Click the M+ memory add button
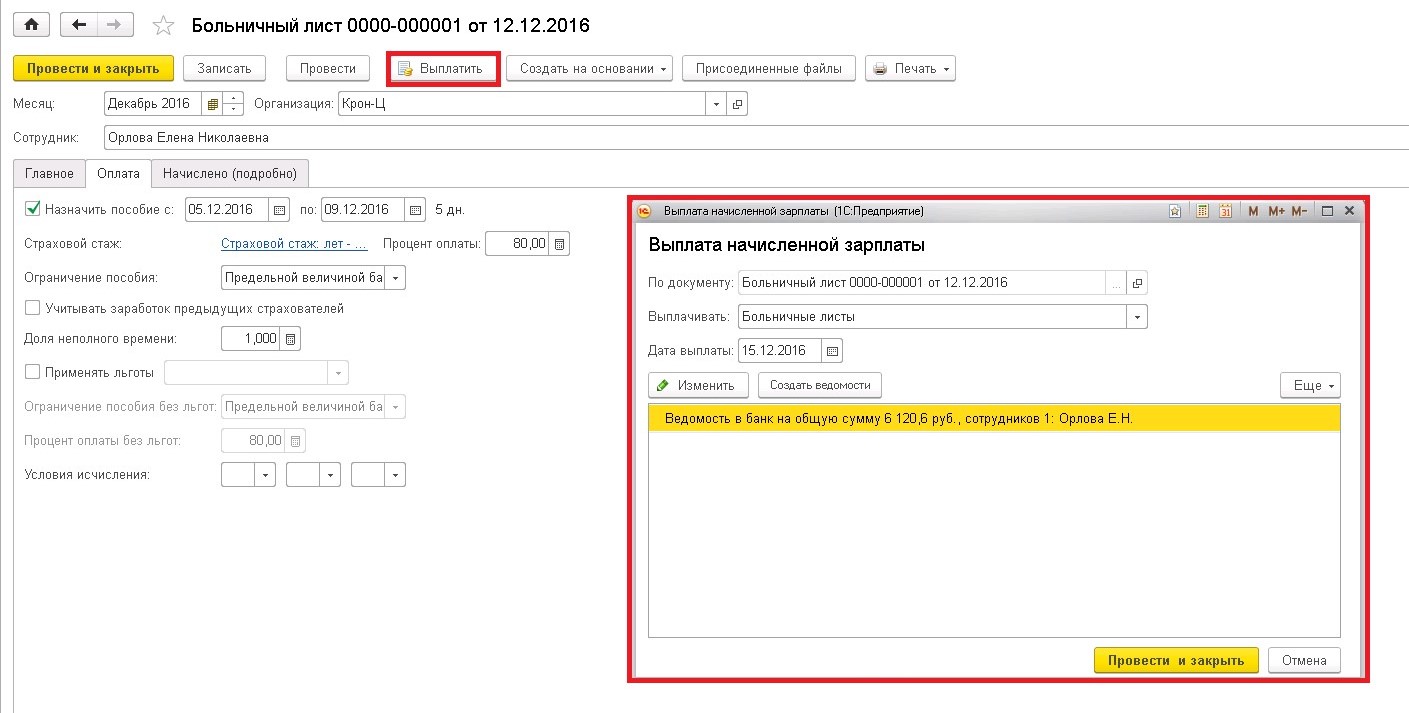 tap(1276, 211)
